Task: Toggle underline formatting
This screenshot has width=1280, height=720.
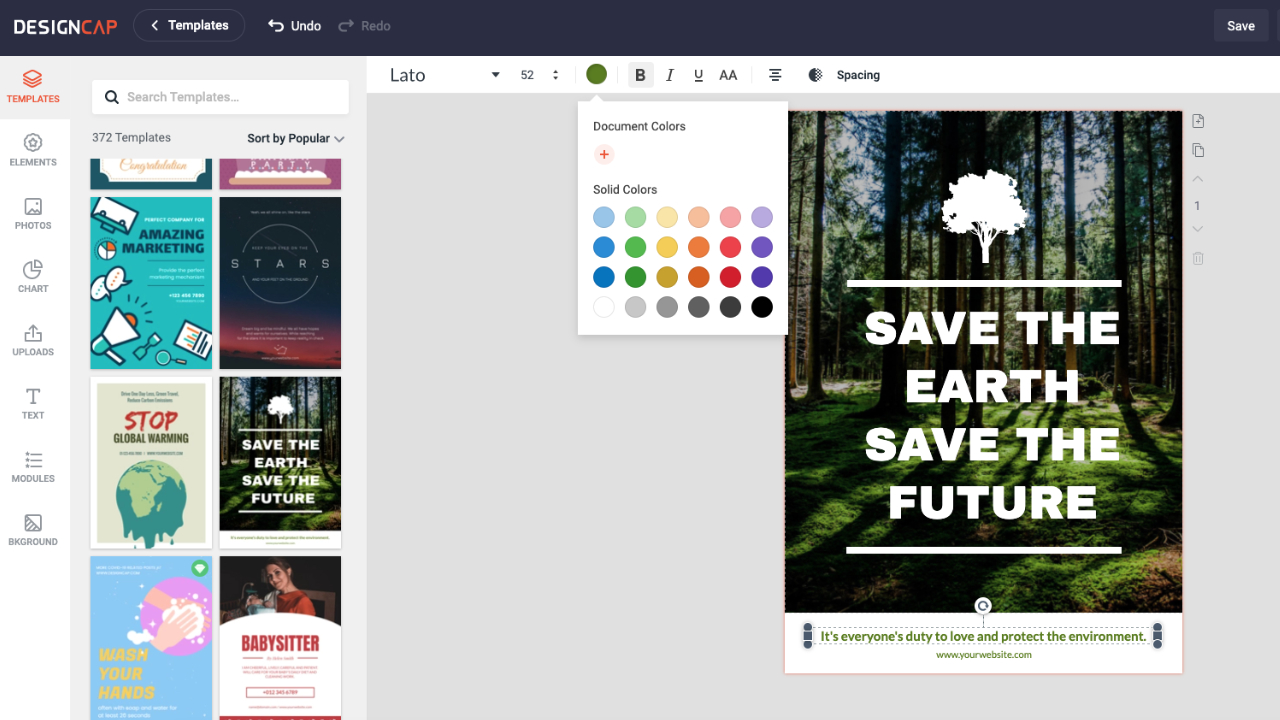Action: click(x=698, y=75)
